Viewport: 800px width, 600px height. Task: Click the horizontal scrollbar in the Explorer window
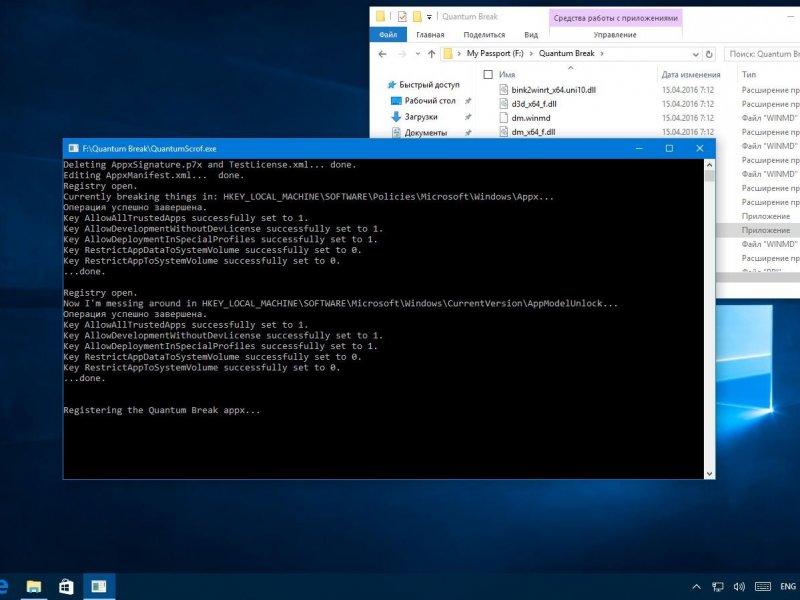click(758, 277)
